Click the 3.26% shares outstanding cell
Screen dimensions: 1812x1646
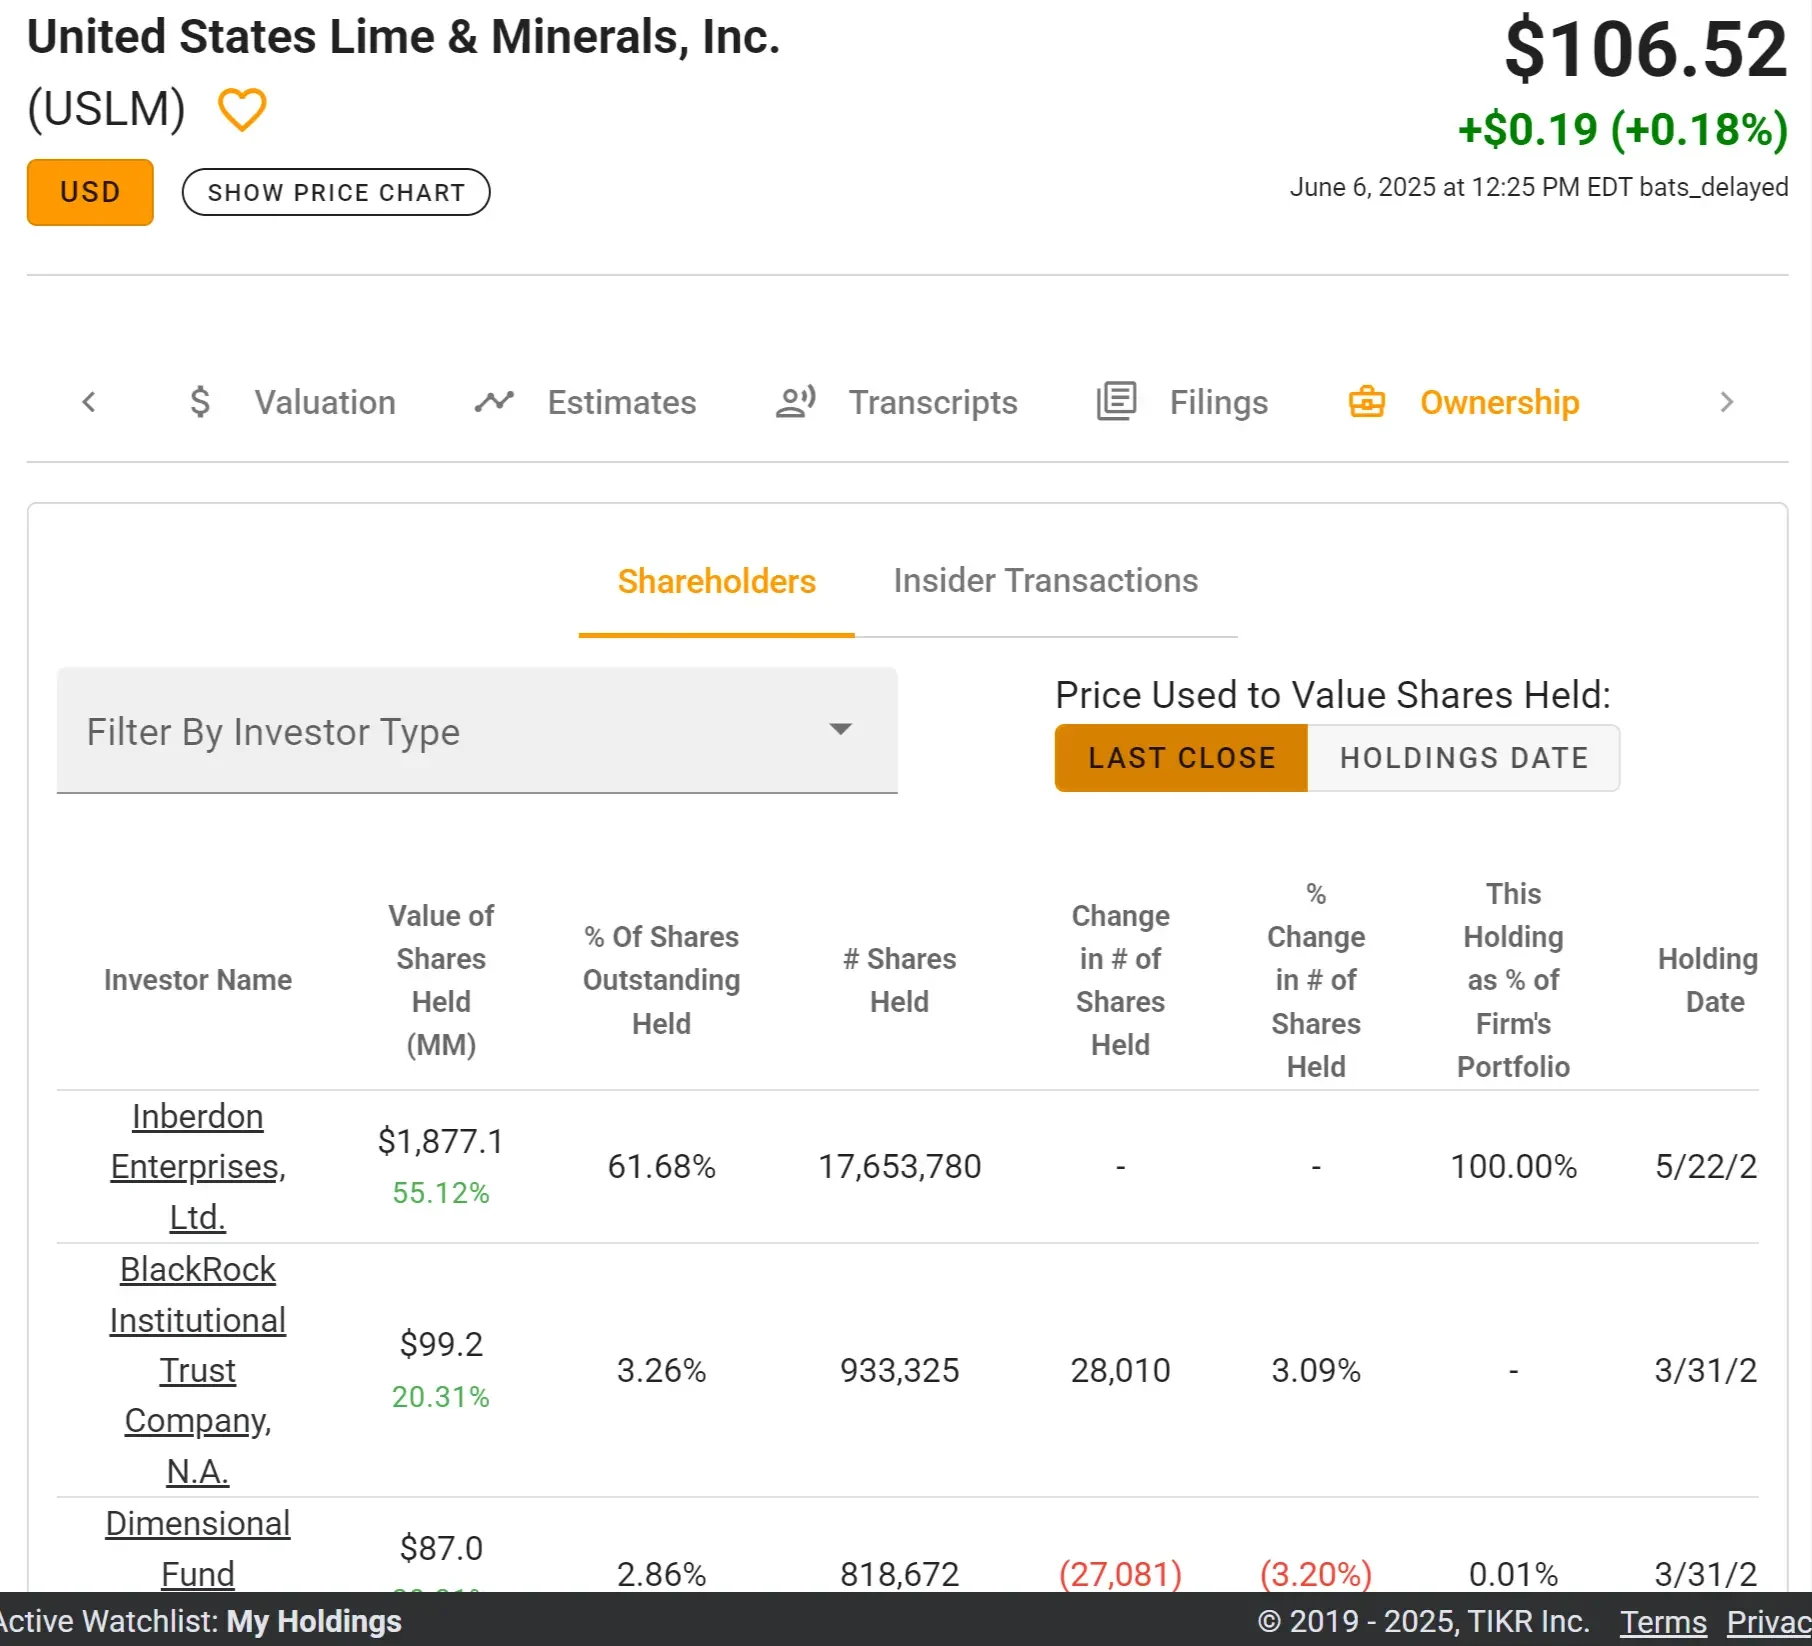(661, 1370)
